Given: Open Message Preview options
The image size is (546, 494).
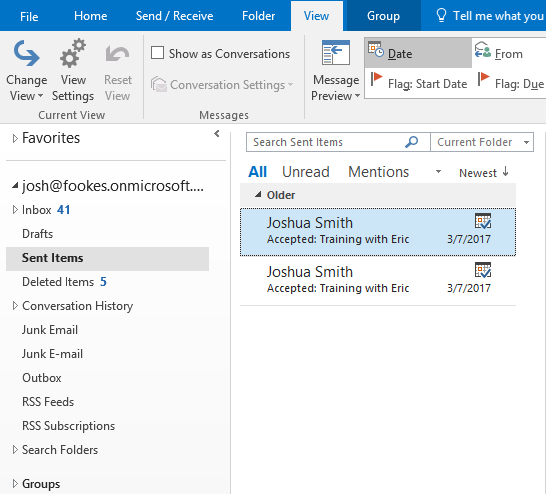Looking at the screenshot, I should (336, 71).
